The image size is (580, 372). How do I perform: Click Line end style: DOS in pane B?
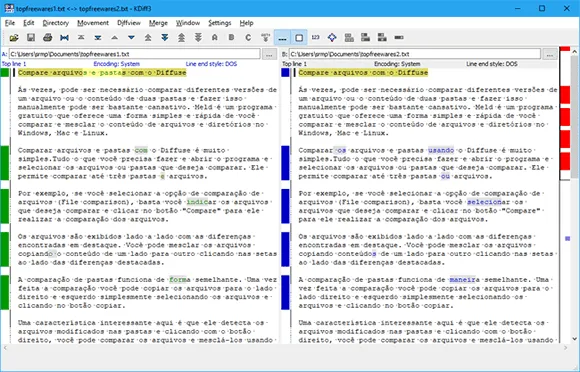[492, 64]
